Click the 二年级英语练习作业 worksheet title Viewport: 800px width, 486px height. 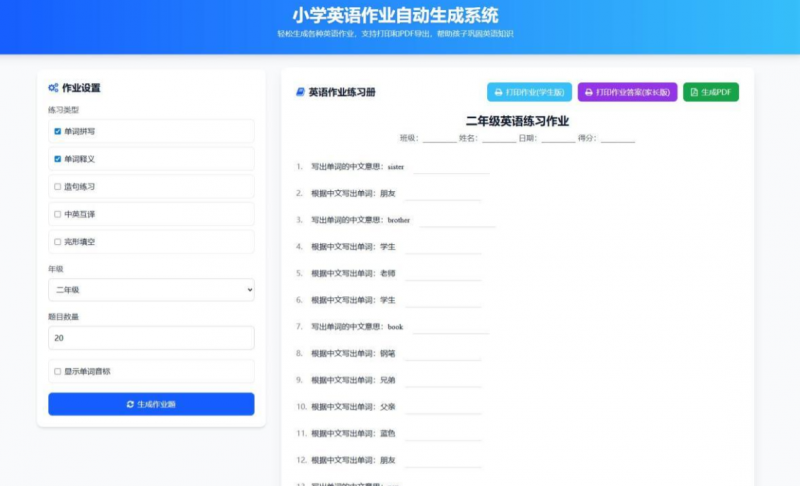pos(517,121)
